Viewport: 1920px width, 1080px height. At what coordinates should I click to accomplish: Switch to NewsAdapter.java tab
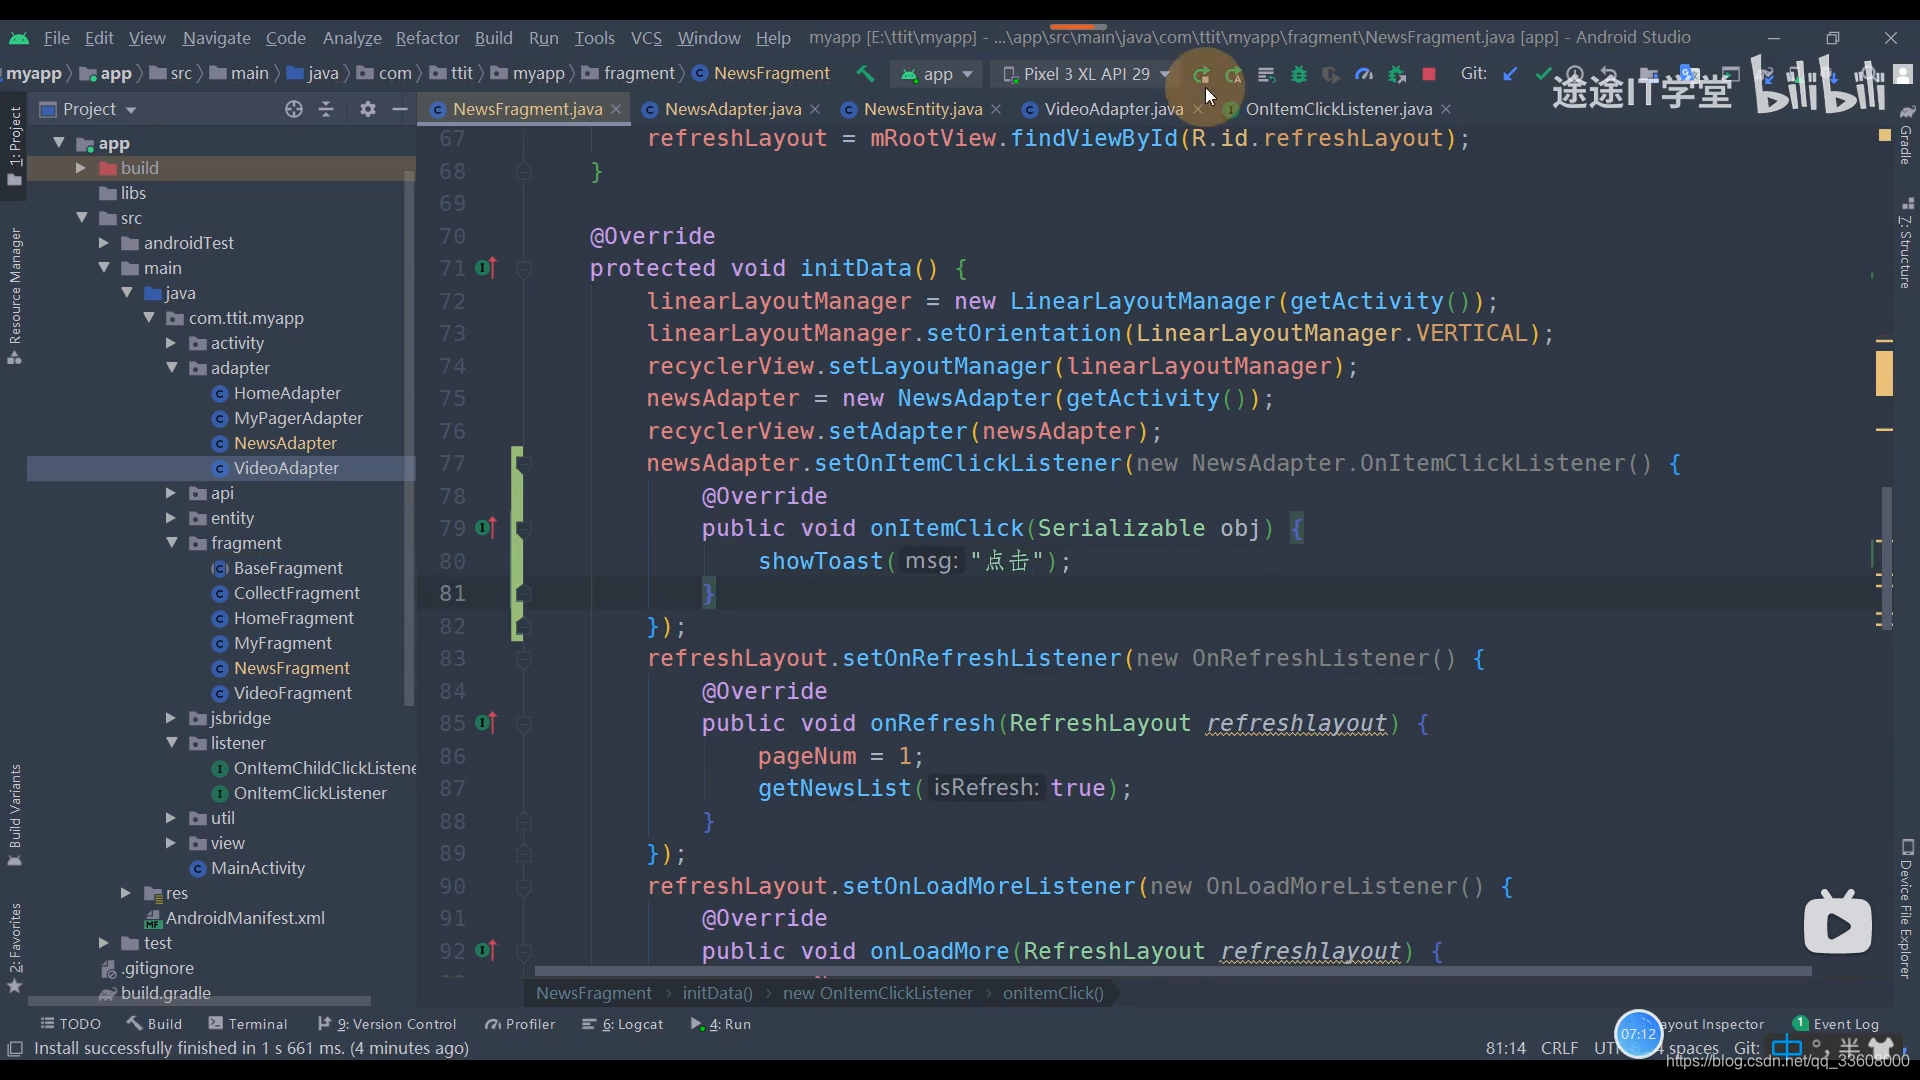tap(732, 109)
